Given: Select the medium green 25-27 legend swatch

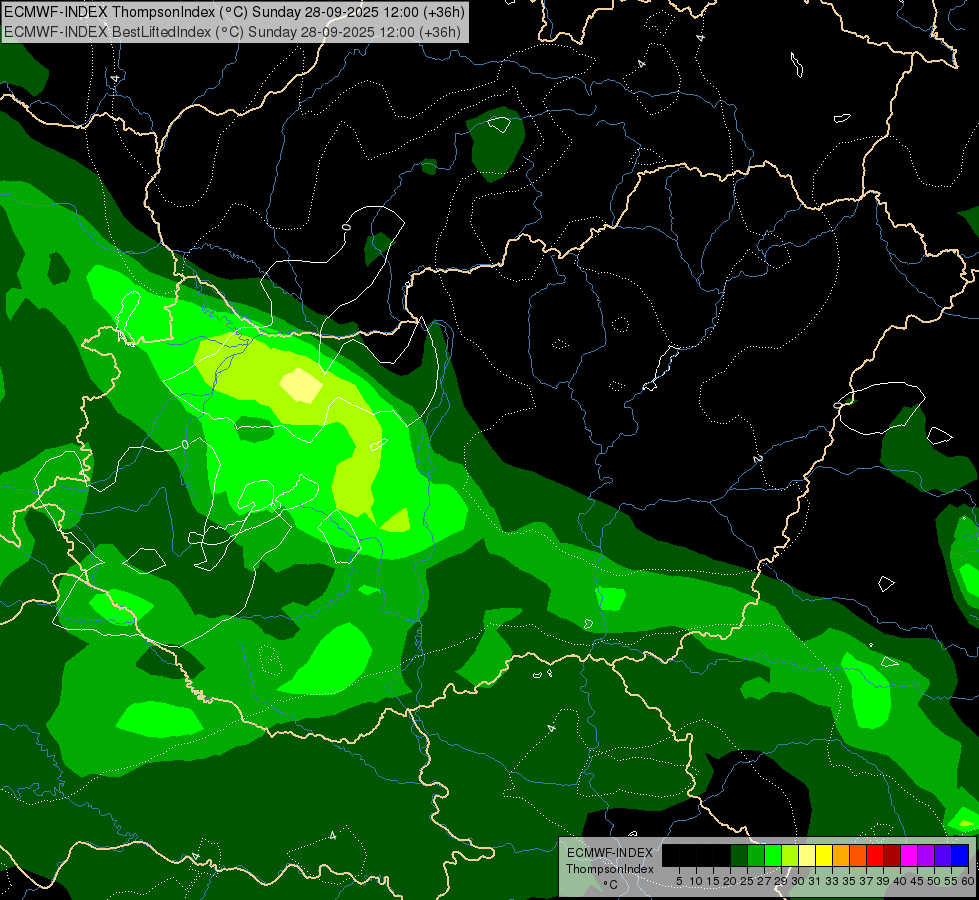Looking at the screenshot, I should [x=756, y=855].
